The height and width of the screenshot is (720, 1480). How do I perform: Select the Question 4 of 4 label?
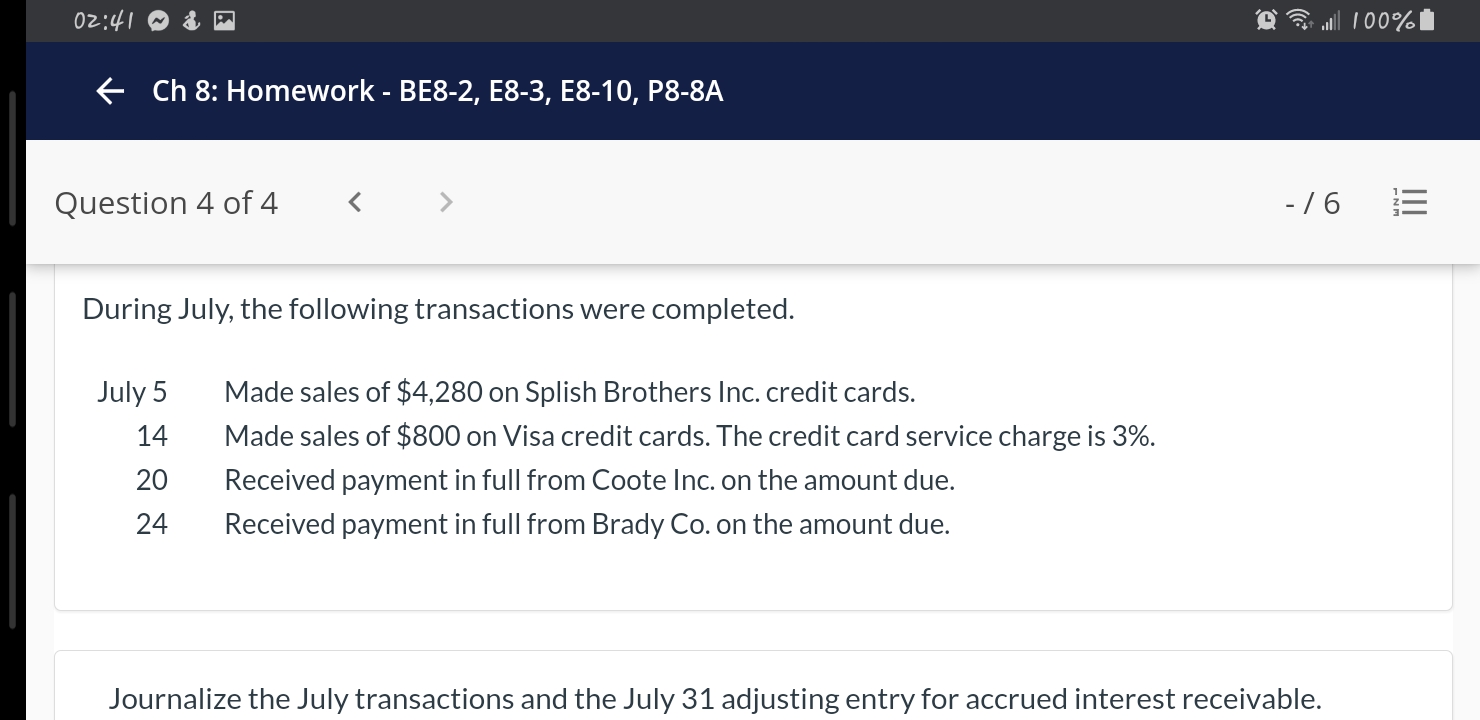pos(166,202)
